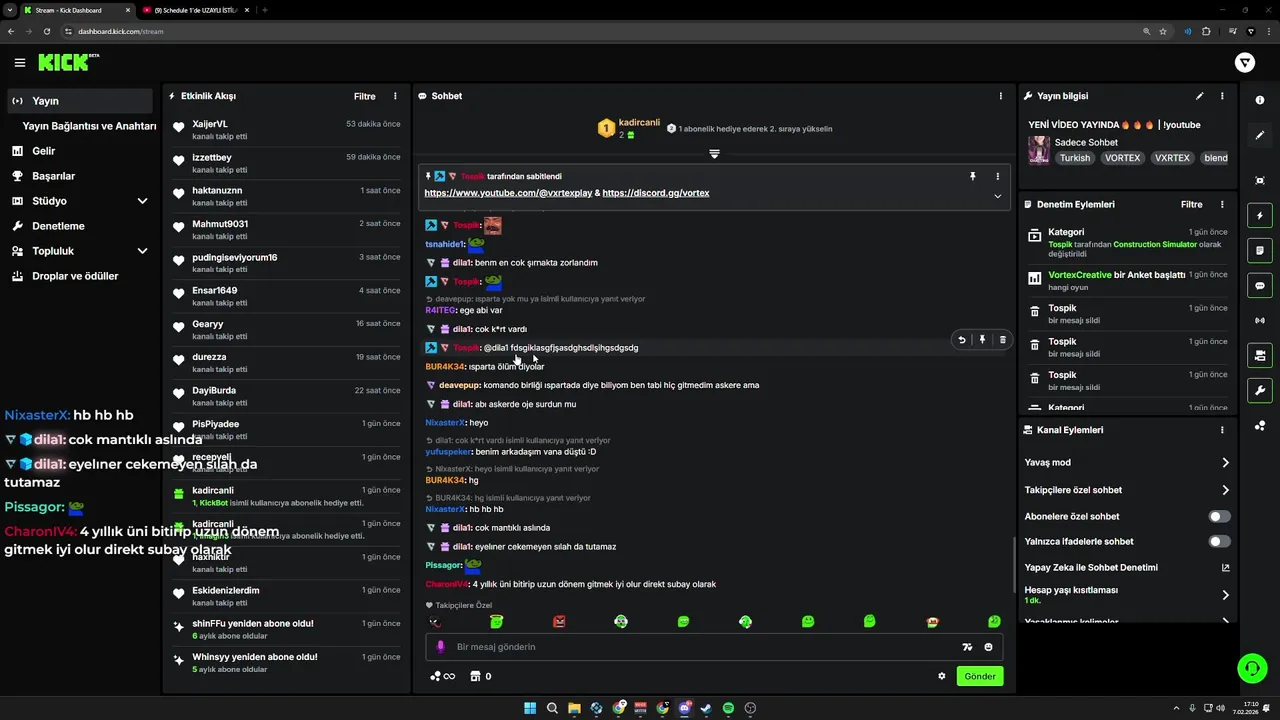Send message with Gönder button
The width and height of the screenshot is (1280, 720).
tap(979, 676)
